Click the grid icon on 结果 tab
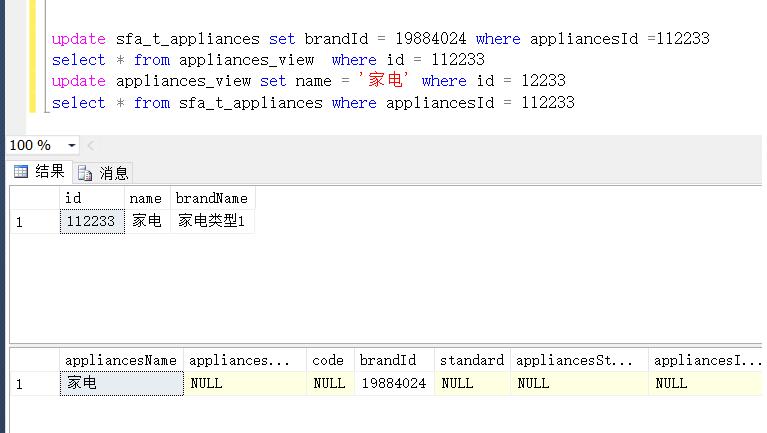The height and width of the screenshot is (433, 767). point(21,172)
